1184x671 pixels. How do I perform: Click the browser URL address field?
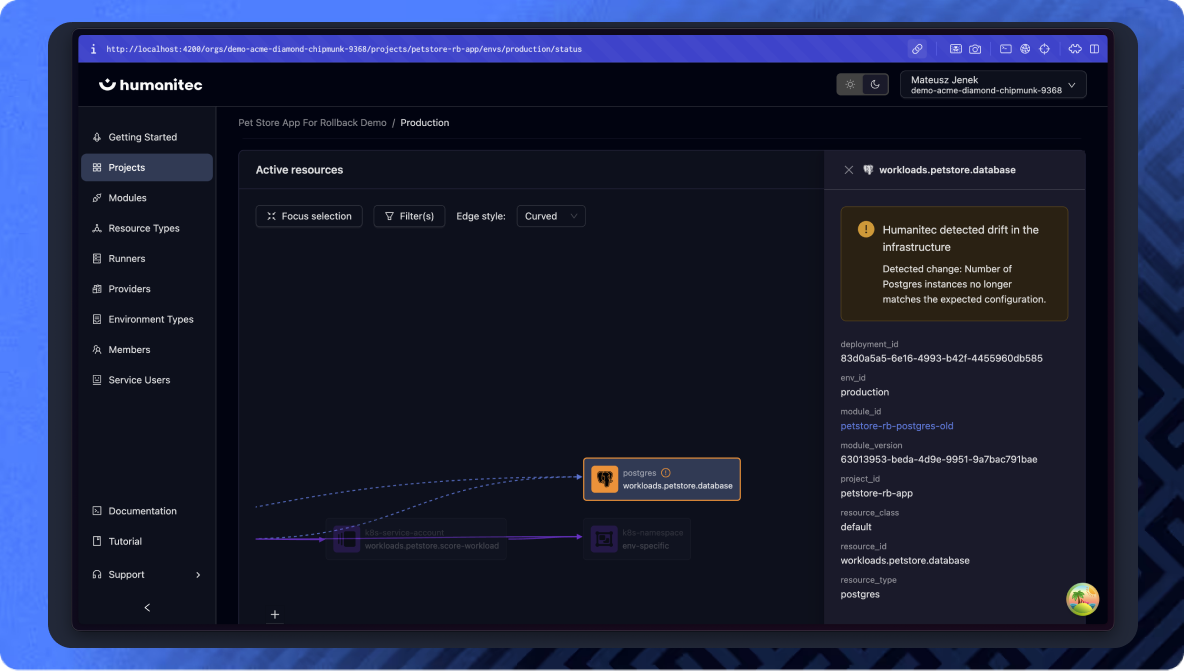[x=344, y=49]
